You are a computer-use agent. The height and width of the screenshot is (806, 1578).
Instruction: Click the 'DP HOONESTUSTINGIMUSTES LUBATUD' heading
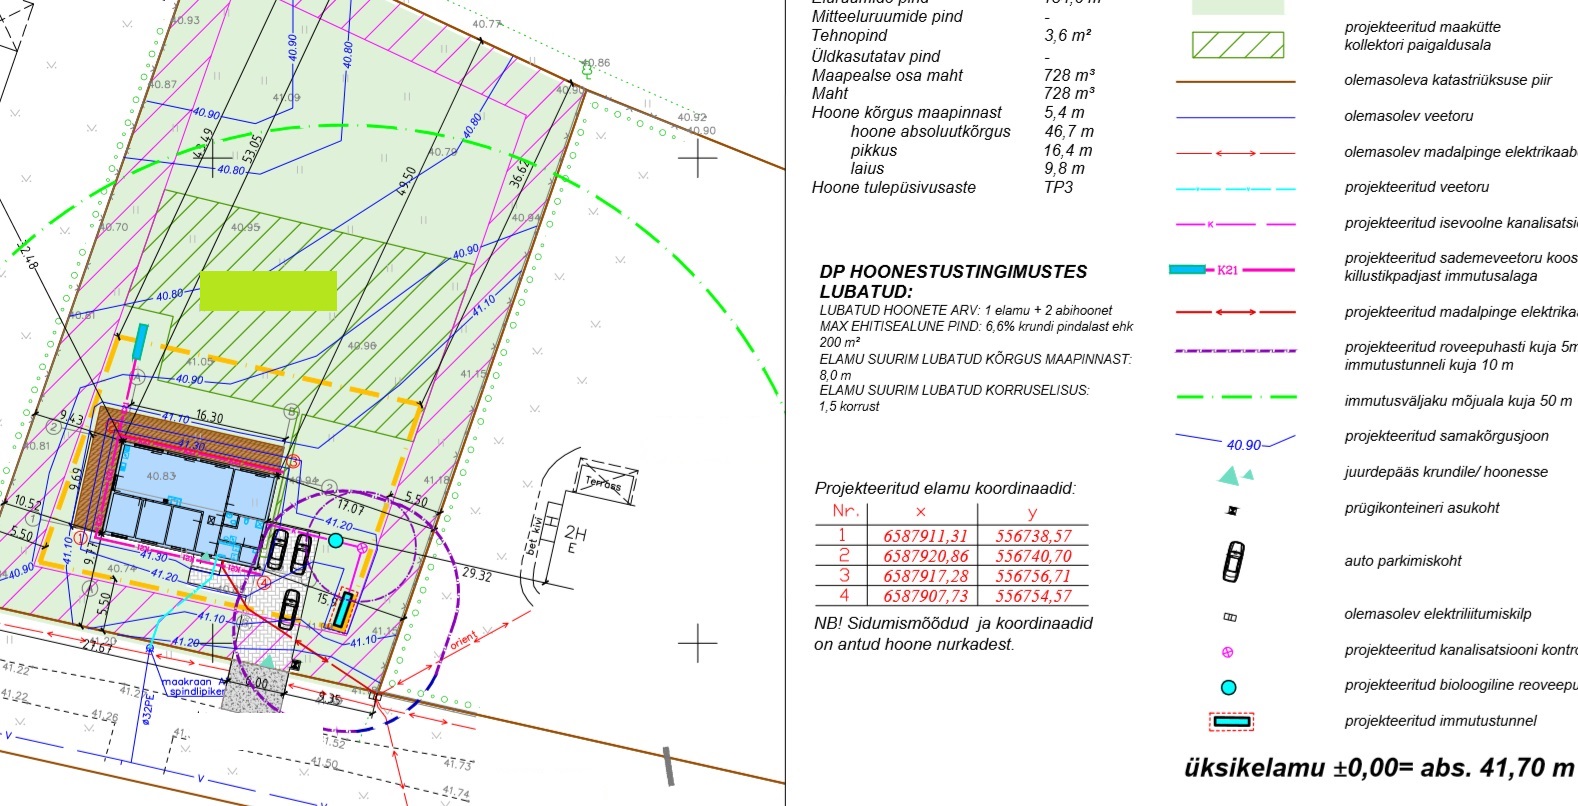tap(952, 281)
